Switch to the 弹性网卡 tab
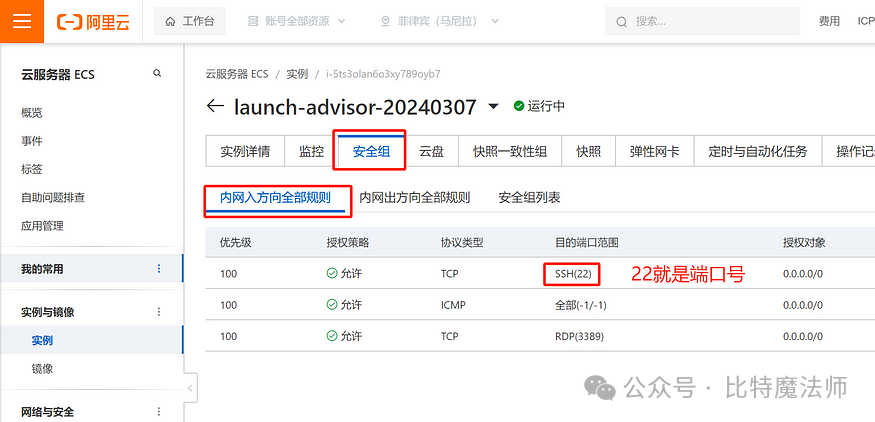Screen dimensions: 875x422 click(655, 151)
